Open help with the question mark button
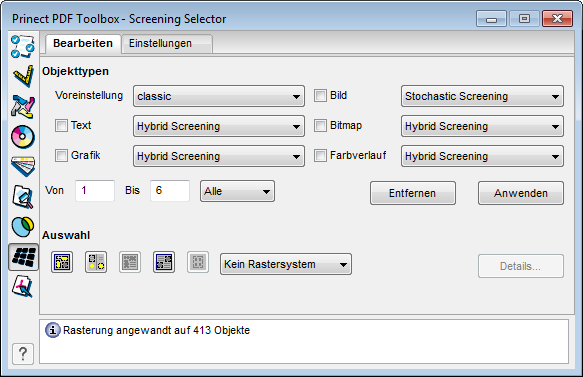Viewport: 583px width, 377px height. (x=23, y=354)
